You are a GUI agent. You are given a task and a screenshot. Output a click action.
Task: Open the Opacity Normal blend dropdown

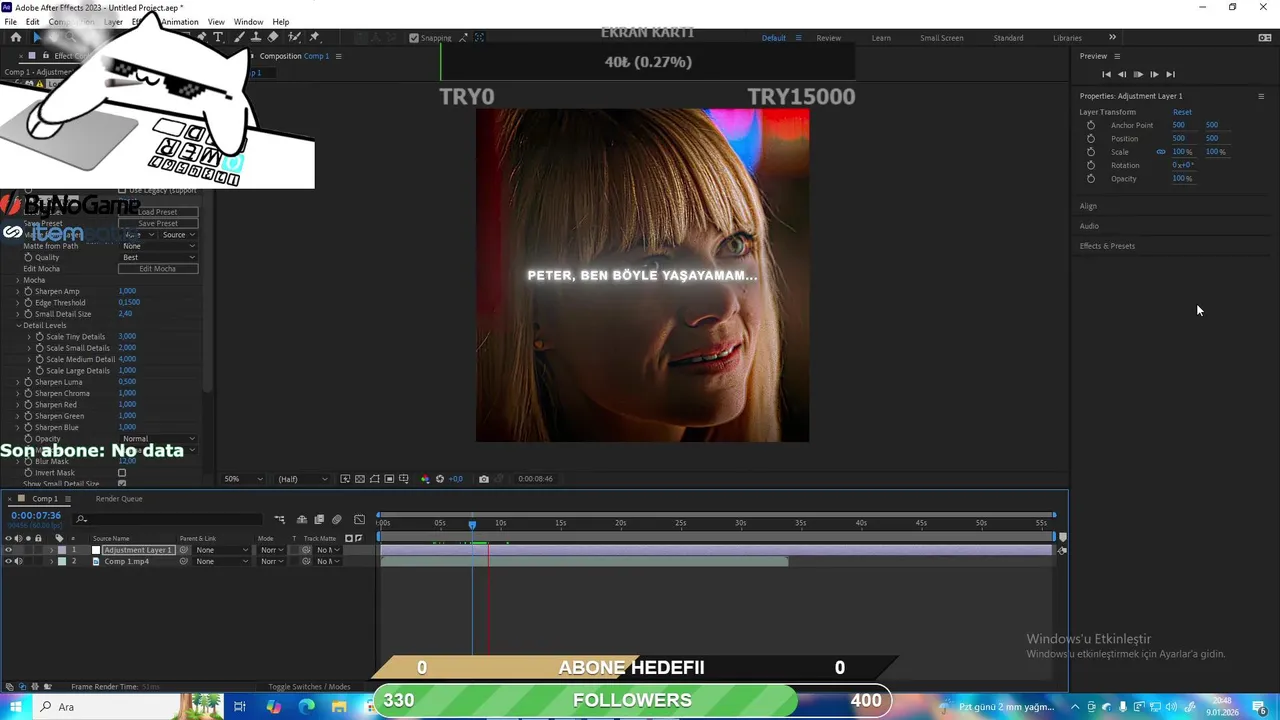point(158,439)
